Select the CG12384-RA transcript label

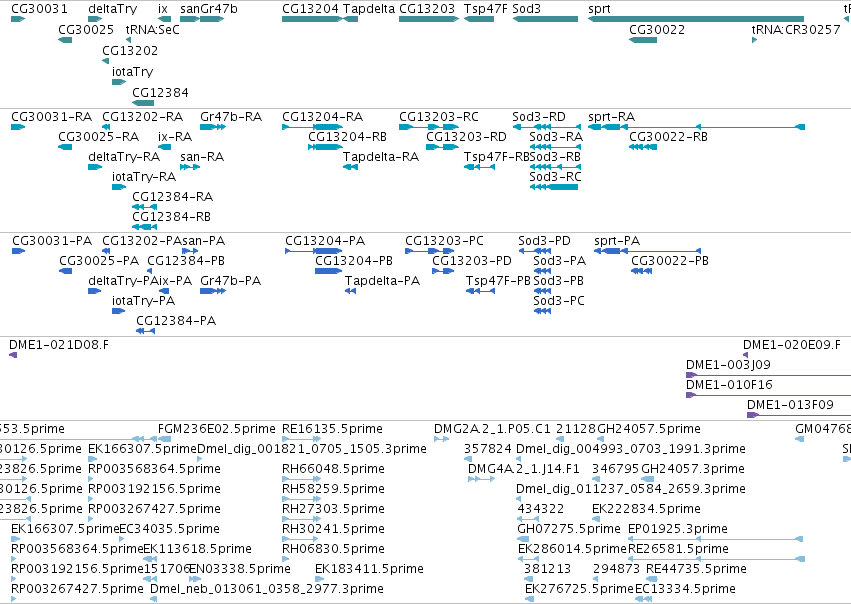[x=173, y=196]
